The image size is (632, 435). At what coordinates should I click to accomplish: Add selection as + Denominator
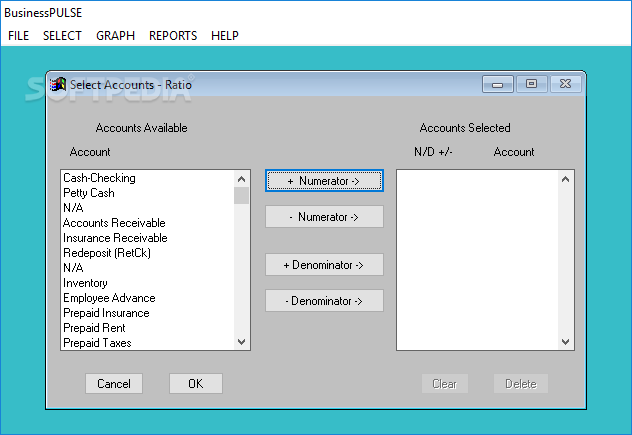324,264
